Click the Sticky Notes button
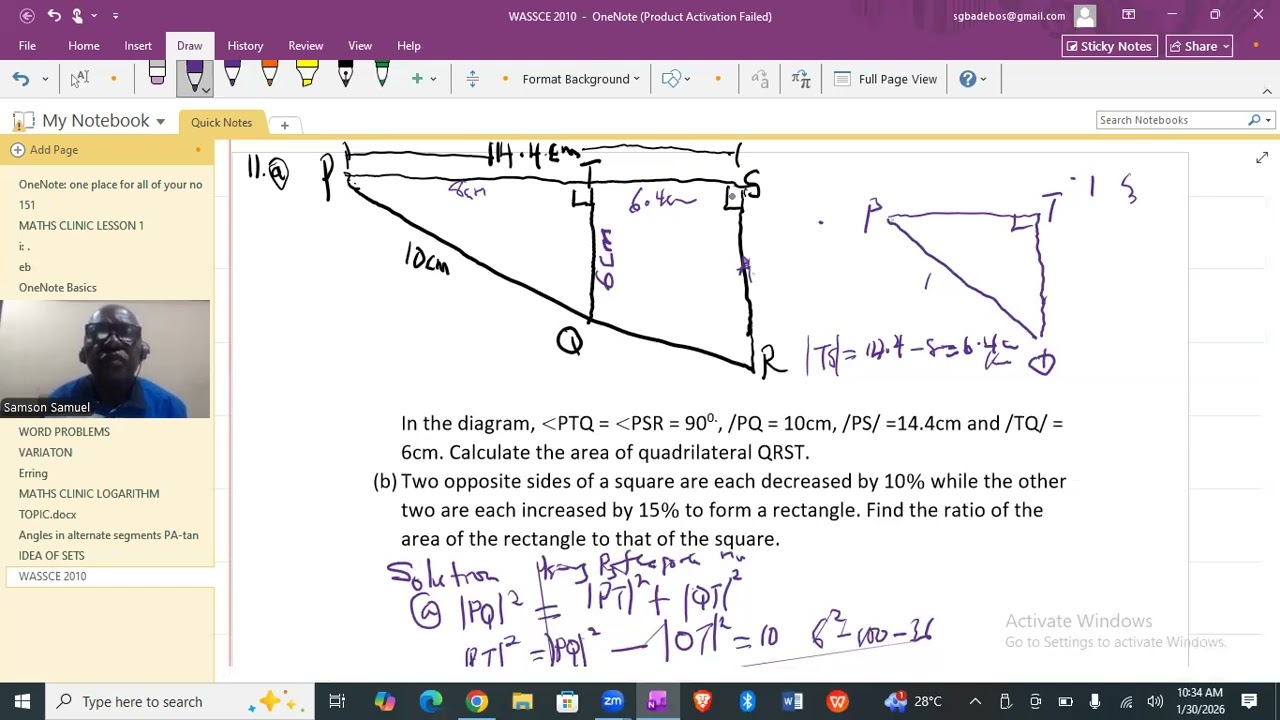 click(1109, 46)
